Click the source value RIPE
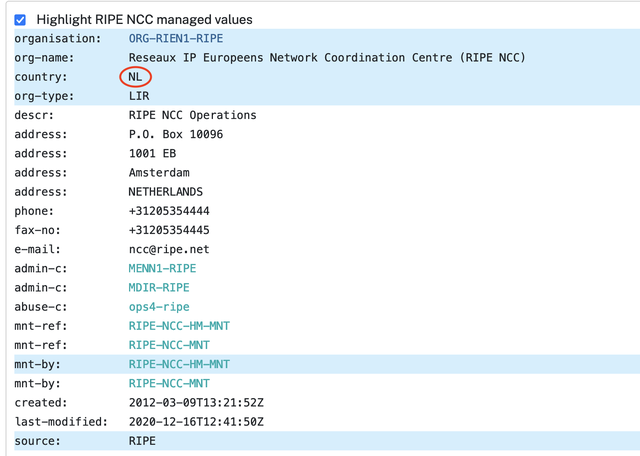Image resolution: width=640 pixels, height=456 pixels. (x=142, y=441)
